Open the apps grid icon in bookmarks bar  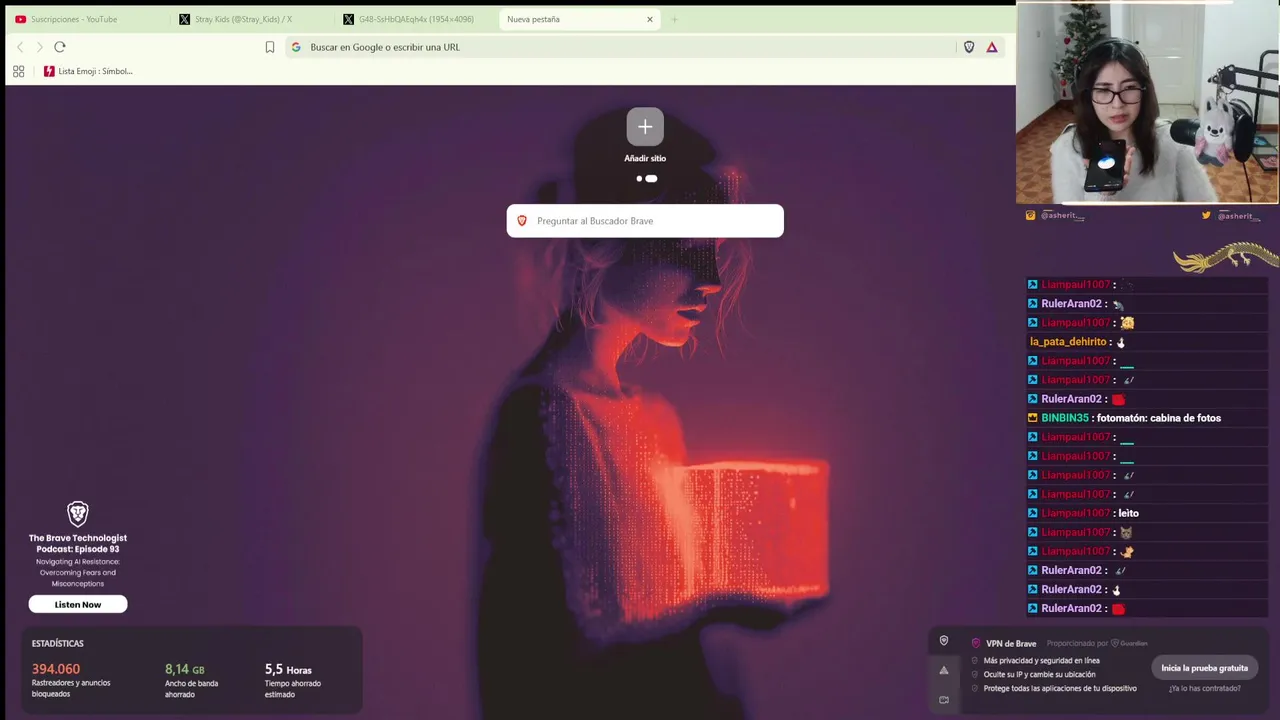coord(18,71)
